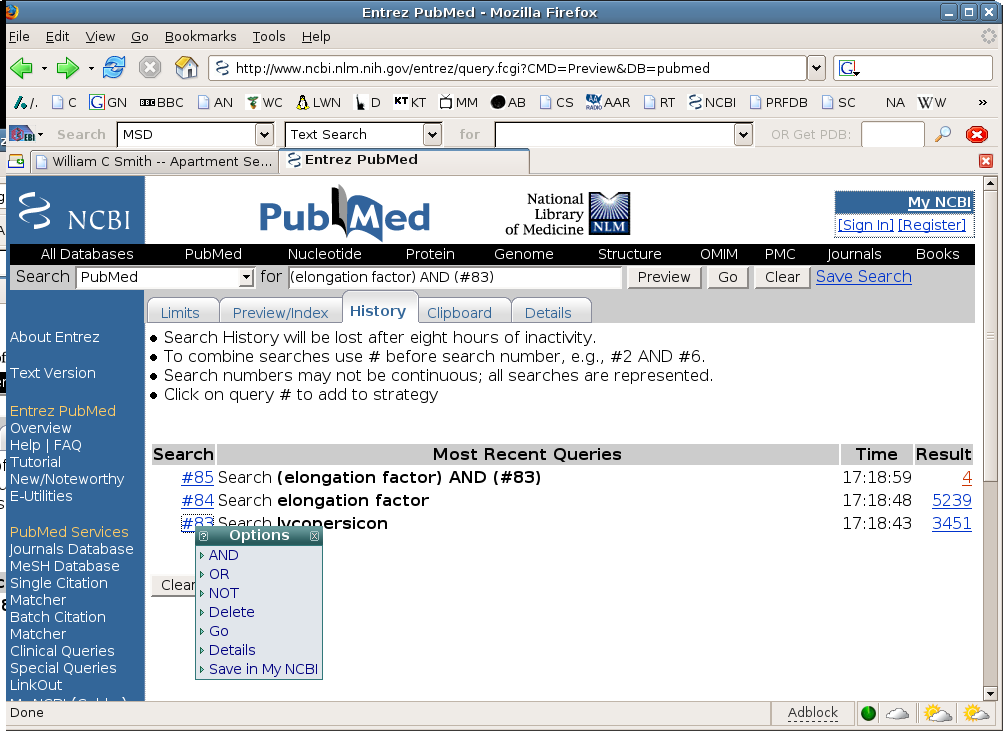The image size is (1003, 731).
Task: Choose Delete in the Options popup
Action: (232, 612)
